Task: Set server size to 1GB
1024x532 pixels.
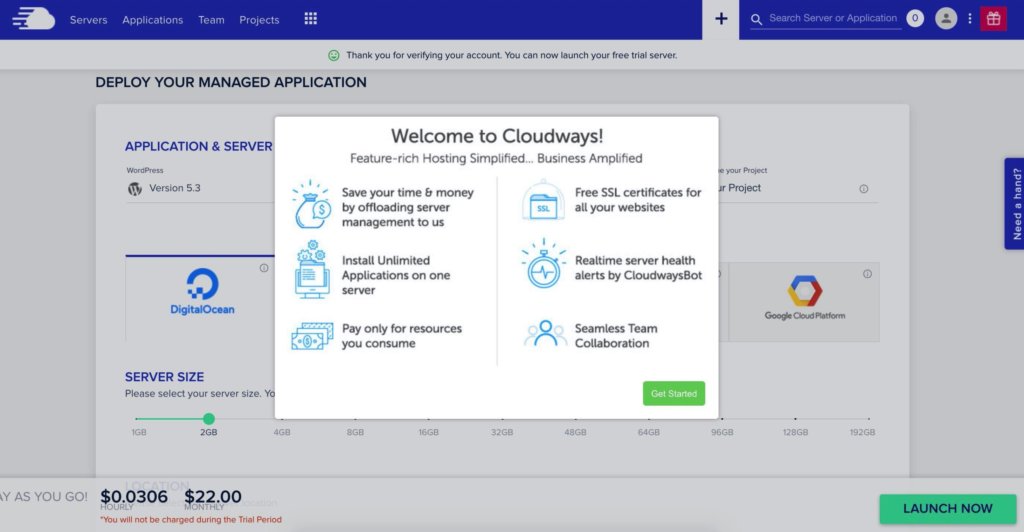Action: pyautogui.click(x=138, y=432)
